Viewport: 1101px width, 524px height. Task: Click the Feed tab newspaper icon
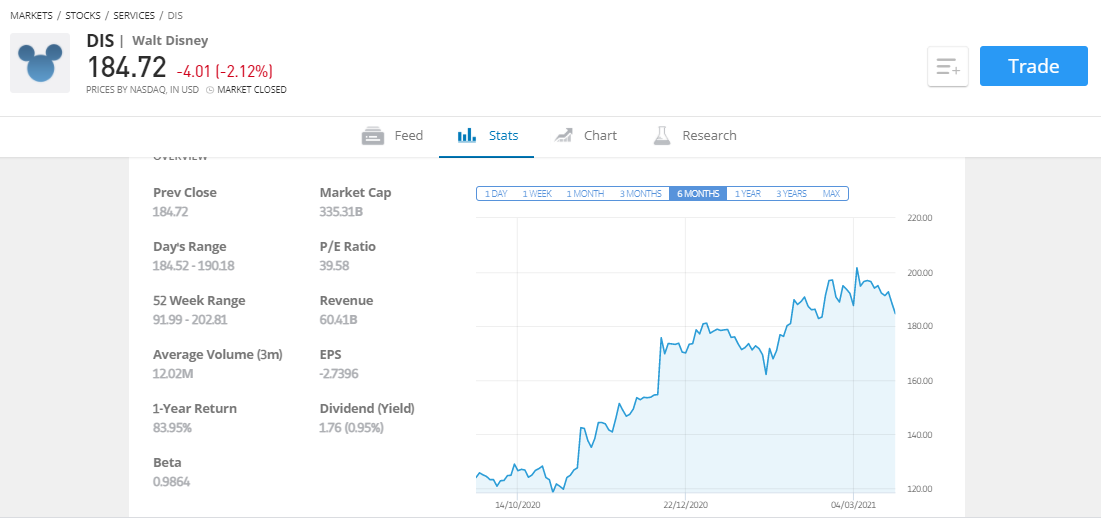[x=373, y=136]
